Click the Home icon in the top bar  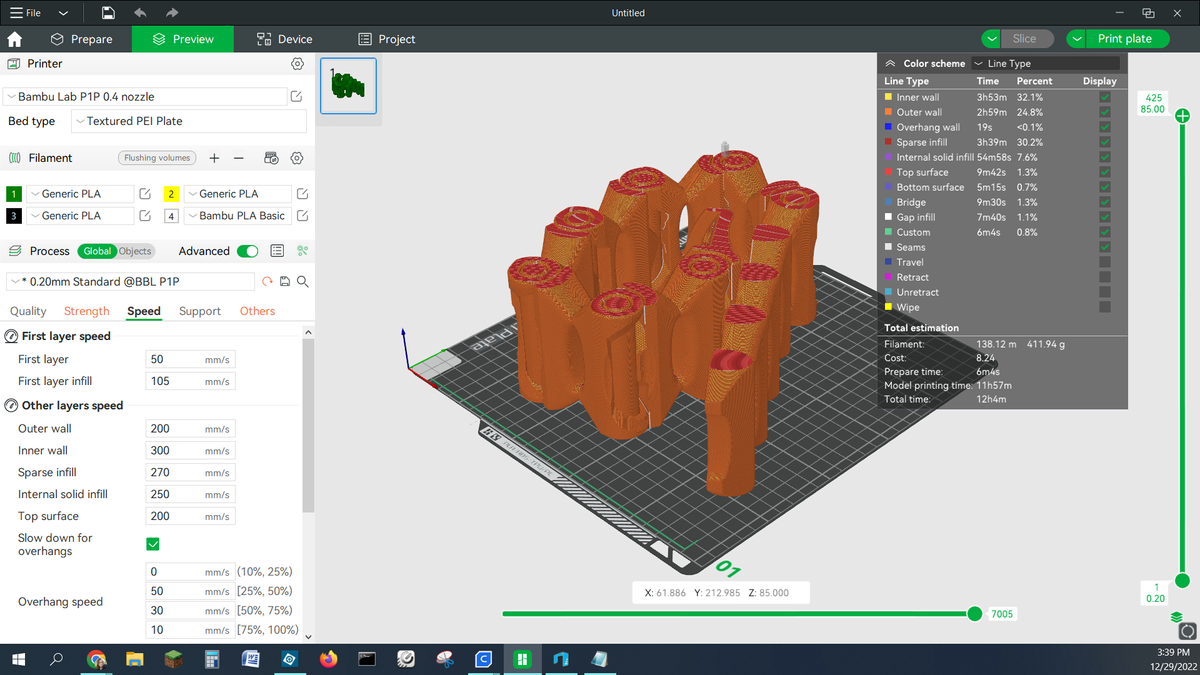tap(15, 39)
